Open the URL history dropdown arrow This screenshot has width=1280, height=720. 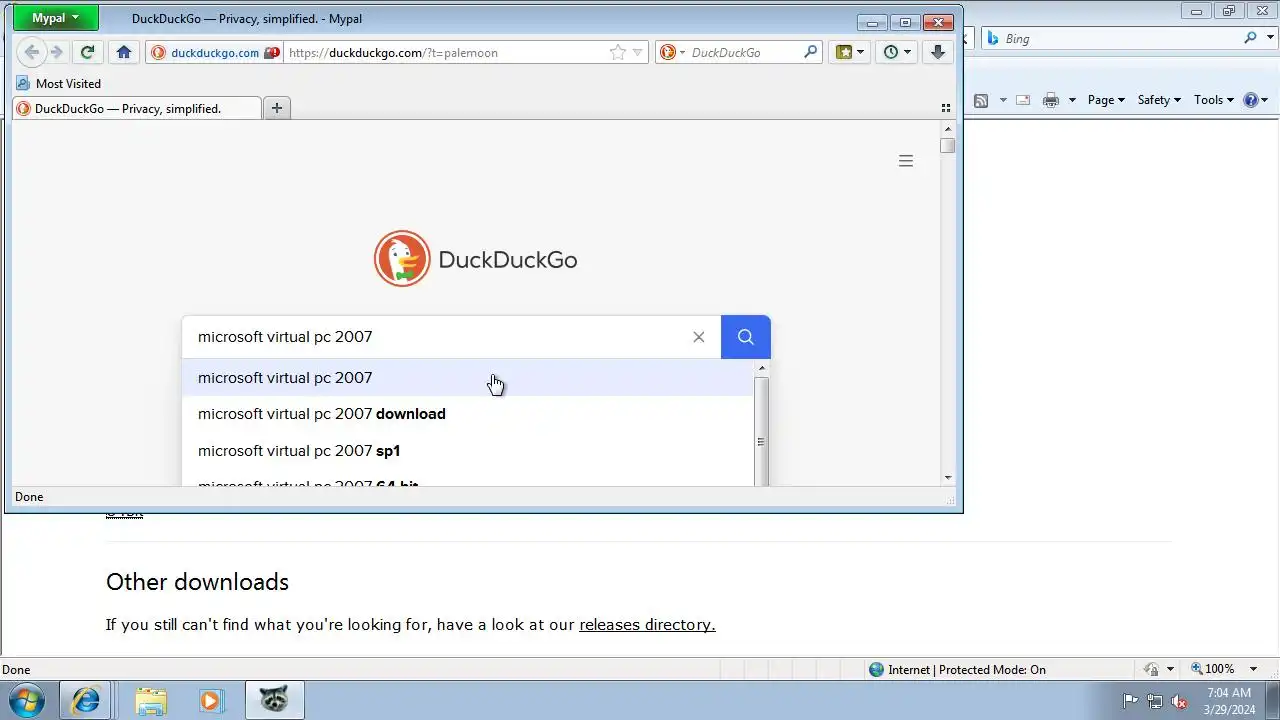(637, 53)
